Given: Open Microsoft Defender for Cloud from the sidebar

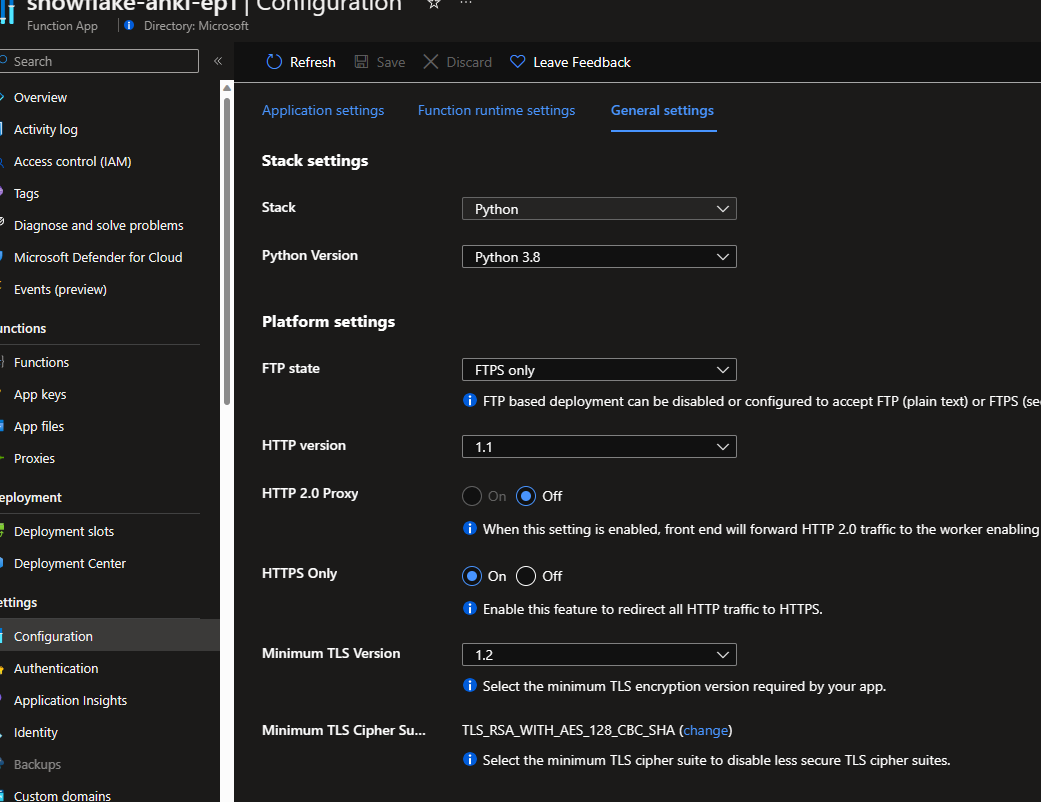Looking at the screenshot, I should (97, 257).
